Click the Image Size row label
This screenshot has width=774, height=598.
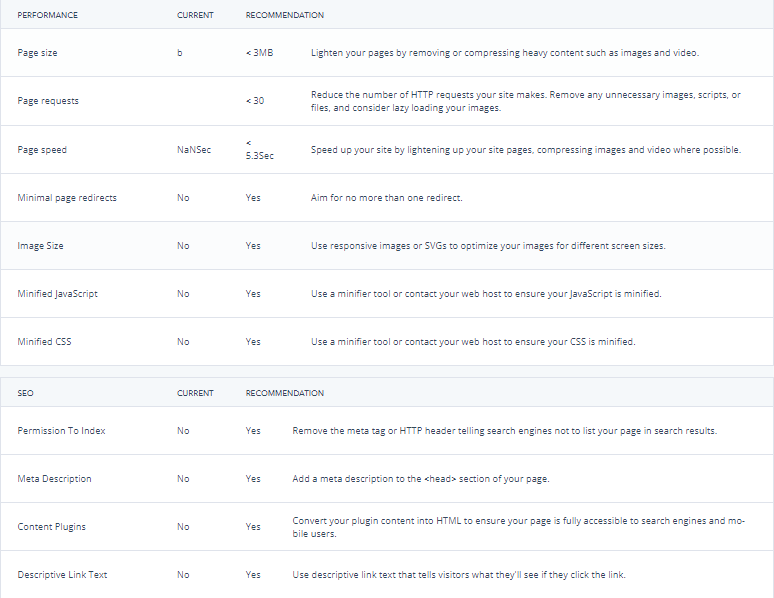tap(40, 245)
